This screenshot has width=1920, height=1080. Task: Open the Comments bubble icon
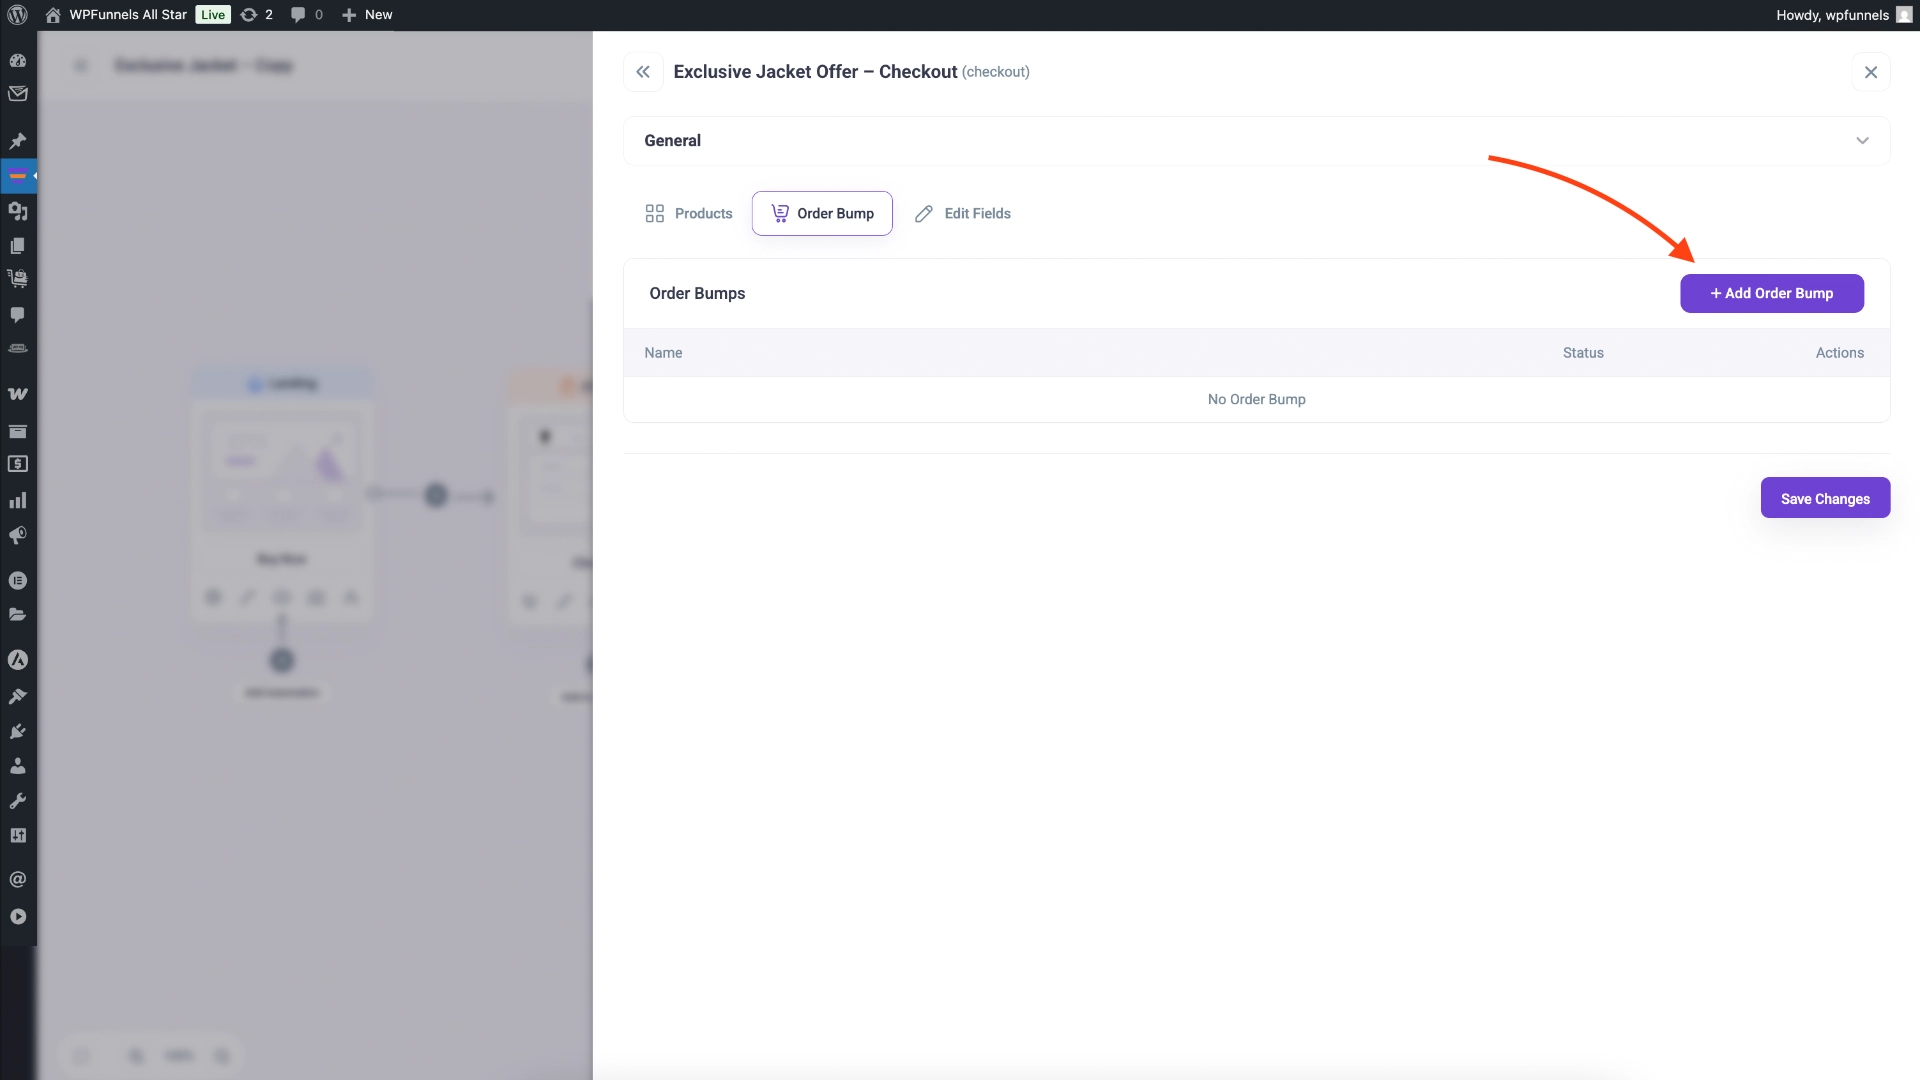pos(18,315)
